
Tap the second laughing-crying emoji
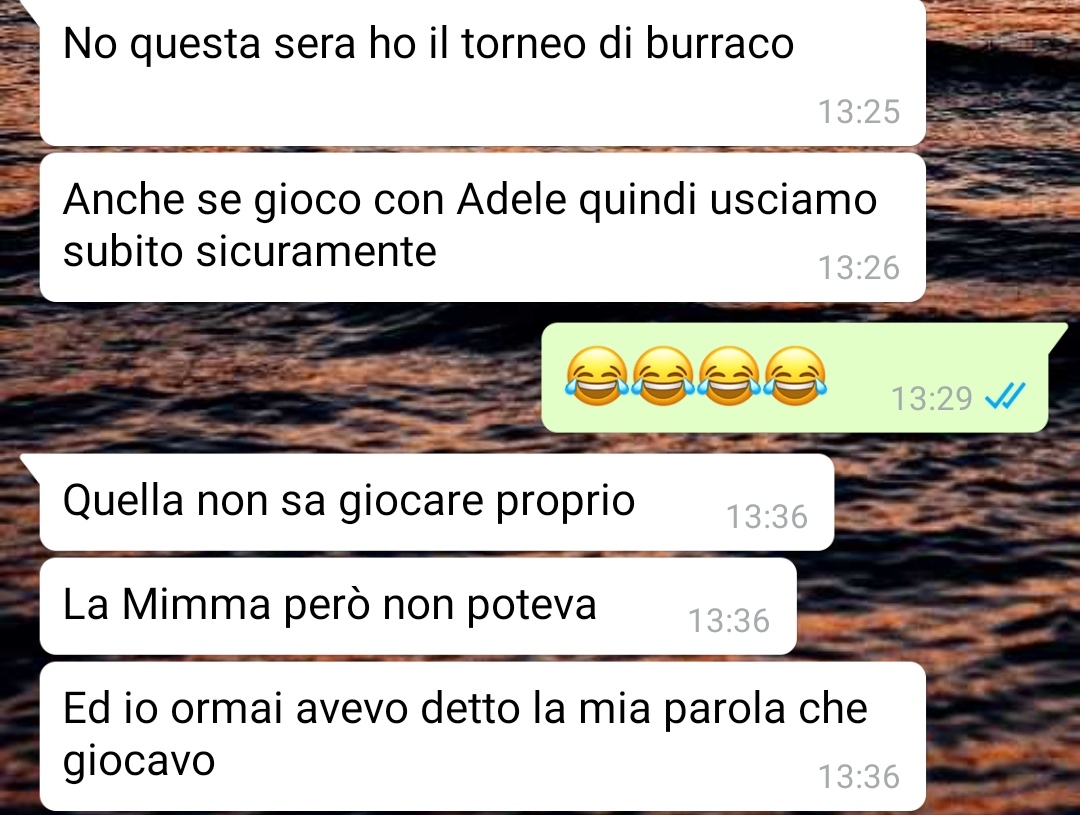click(663, 375)
